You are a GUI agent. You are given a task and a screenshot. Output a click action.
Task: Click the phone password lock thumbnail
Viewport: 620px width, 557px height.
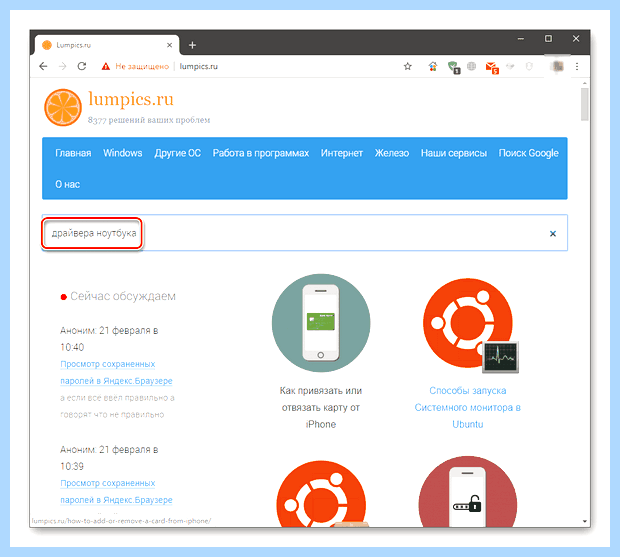(468, 492)
